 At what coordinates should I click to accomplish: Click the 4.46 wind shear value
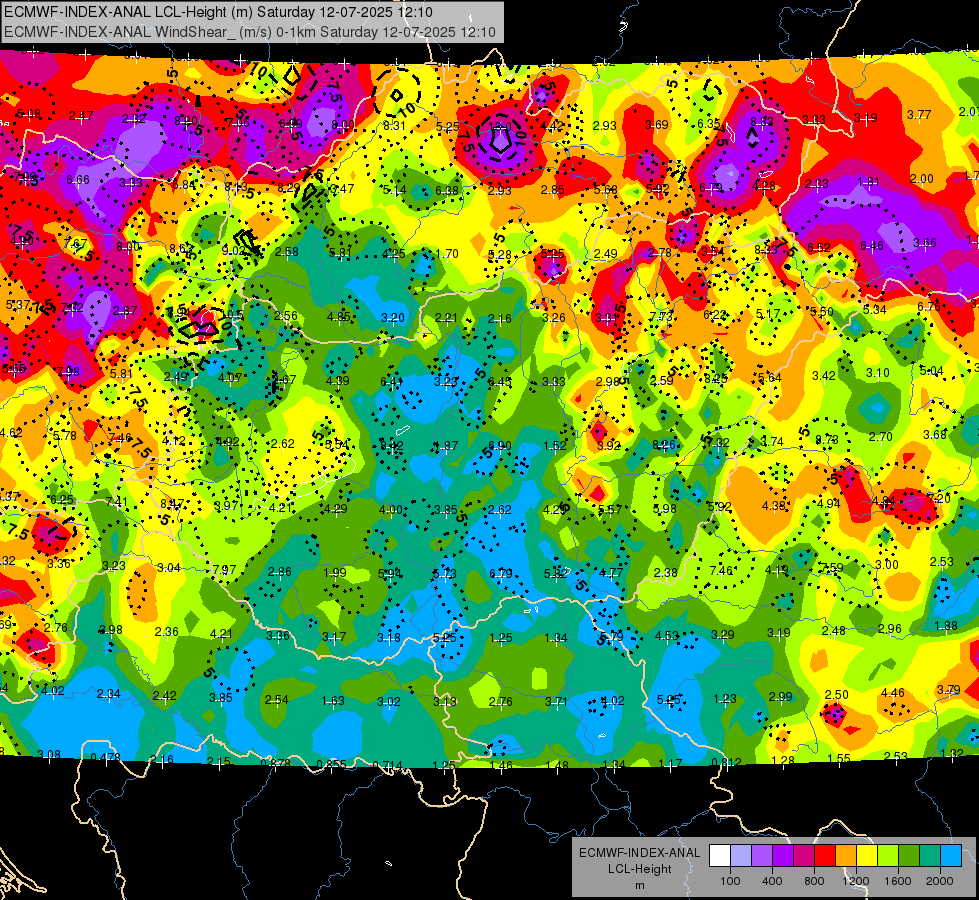pyautogui.click(x=893, y=692)
